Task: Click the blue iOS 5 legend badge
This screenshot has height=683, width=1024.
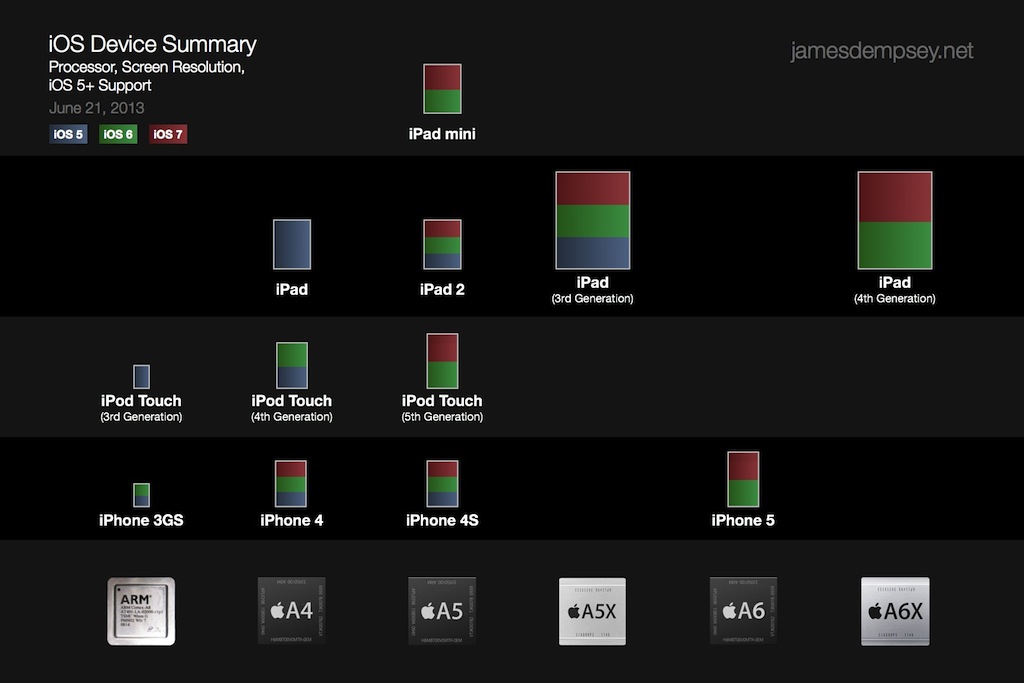Action: (x=69, y=134)
